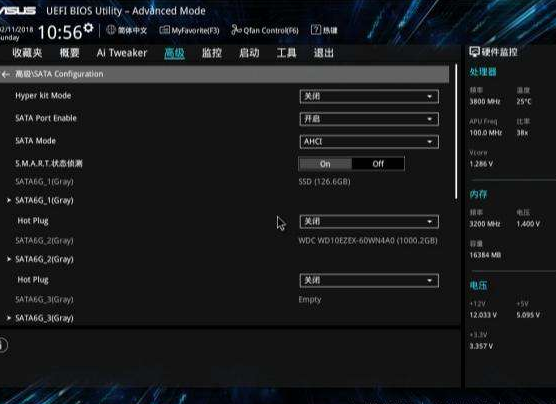Click the 3800 MHz frequency value

tap(485, 101)
